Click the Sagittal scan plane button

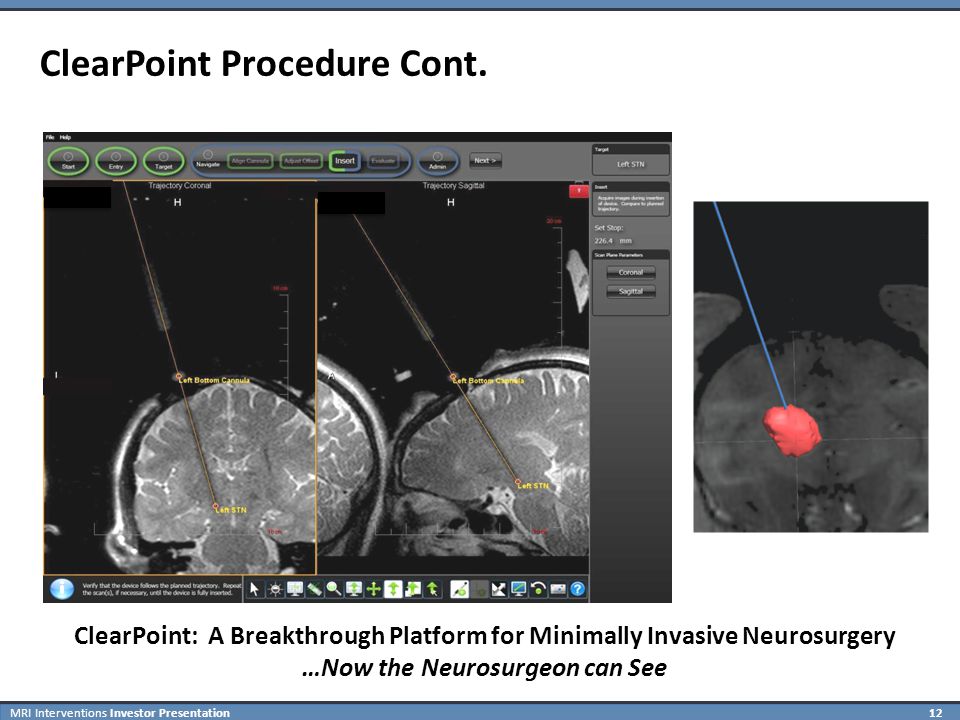pyautogui.click(x=631, y=291)
